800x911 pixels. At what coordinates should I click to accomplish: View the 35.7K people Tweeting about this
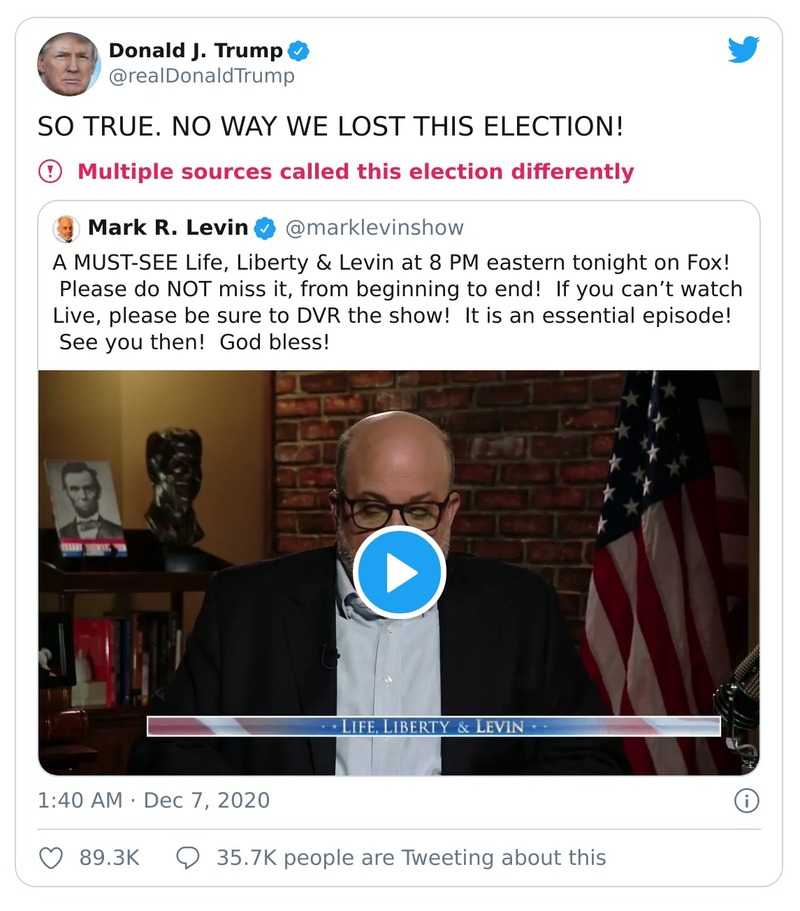(411, 858)
